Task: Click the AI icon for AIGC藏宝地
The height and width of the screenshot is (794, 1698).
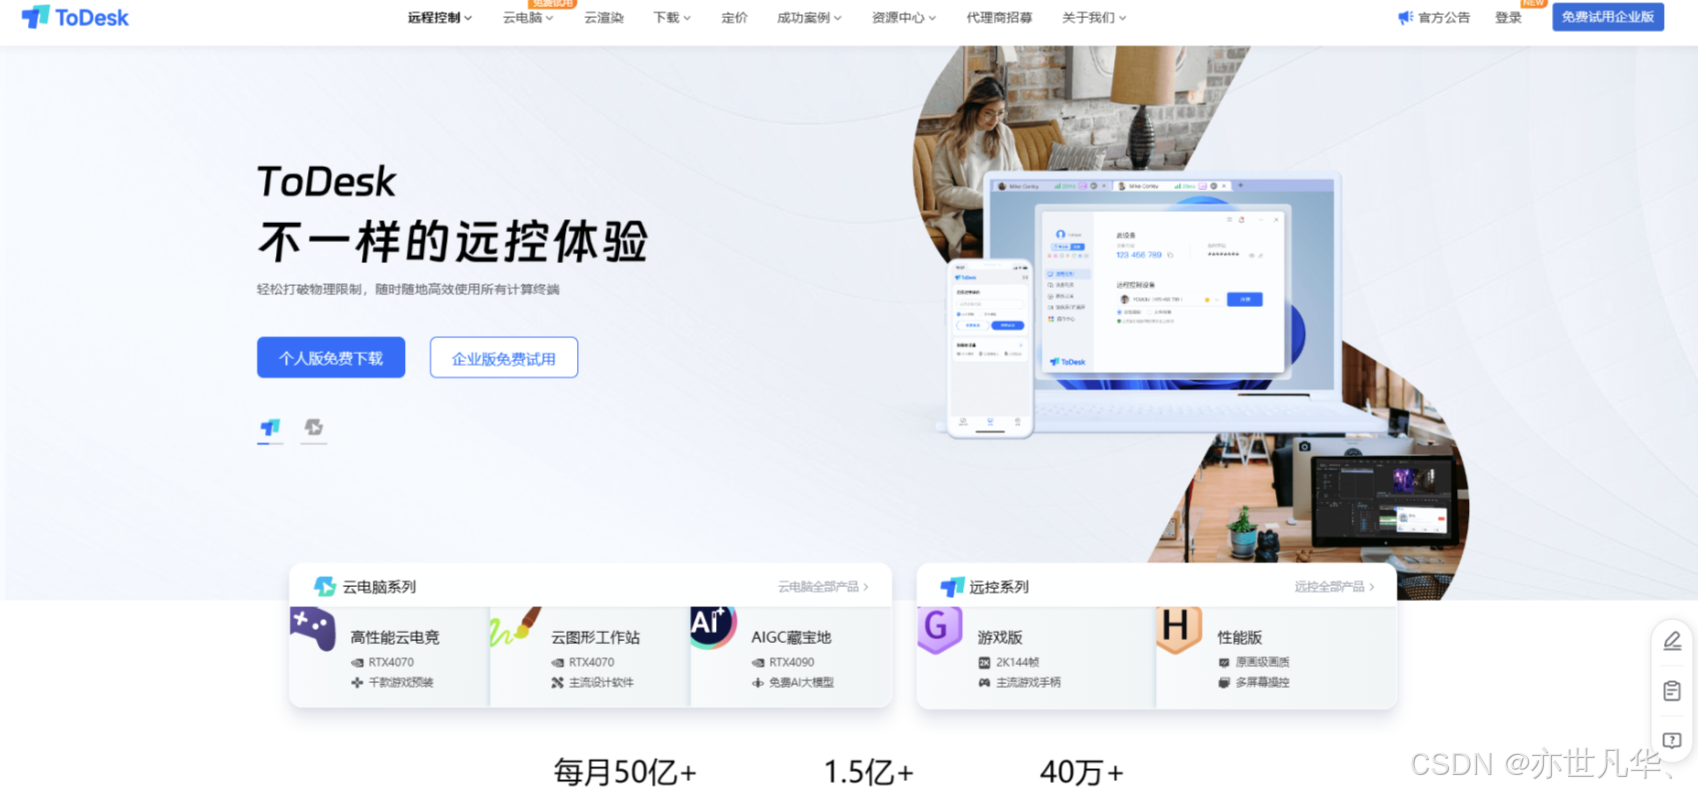Action: 713,627
